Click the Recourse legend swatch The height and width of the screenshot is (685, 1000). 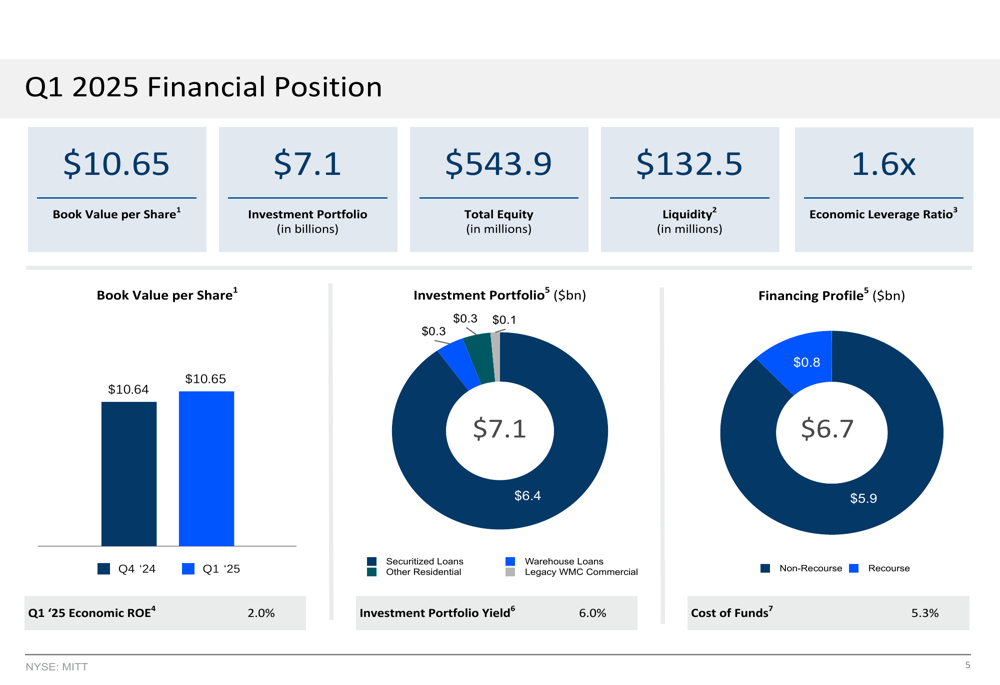coord(854,568)
